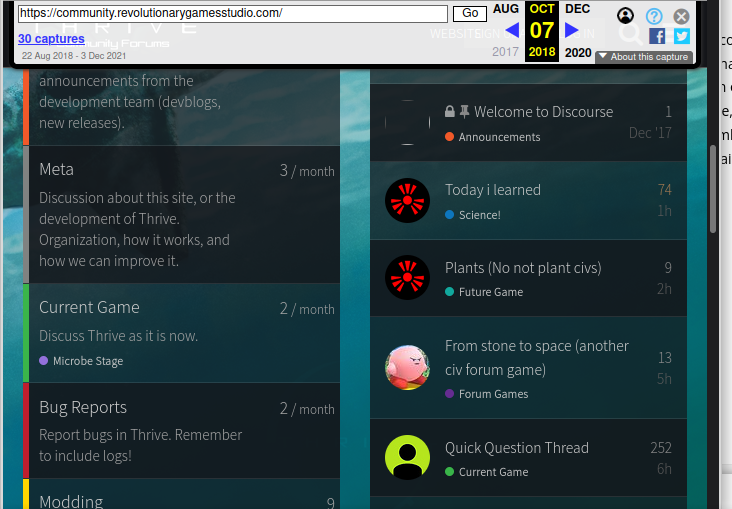Image resolution: width=732 pixels, height=509 pixels.
Task: Open the Meta category
Action: pos(56,170)
